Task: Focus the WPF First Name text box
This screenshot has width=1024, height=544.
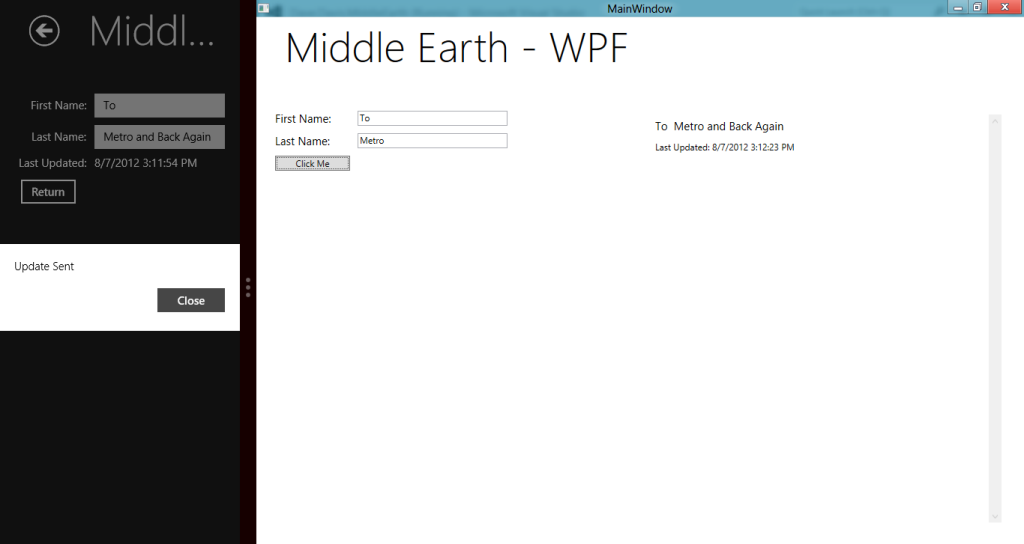Action: pos(432,118)
